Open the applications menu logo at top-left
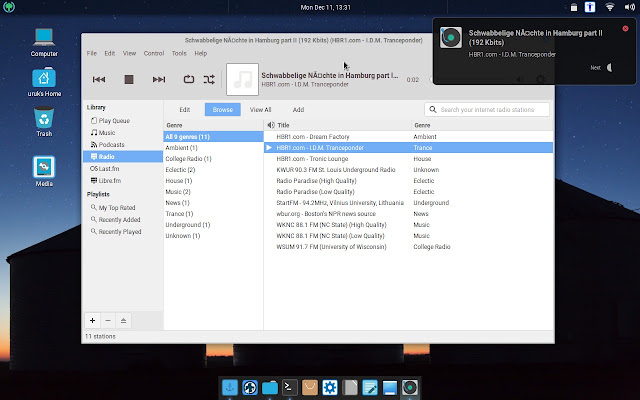640x400 pixels. (9, 7)
